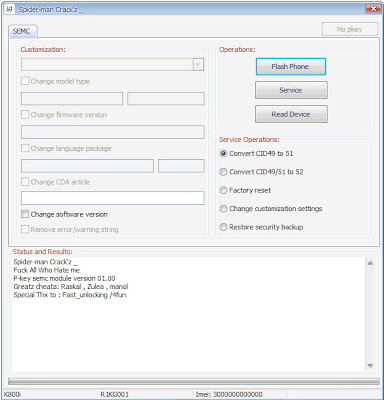The image size is (384, 400).
Task: Click the Read Device button
Action: [291, 114]
